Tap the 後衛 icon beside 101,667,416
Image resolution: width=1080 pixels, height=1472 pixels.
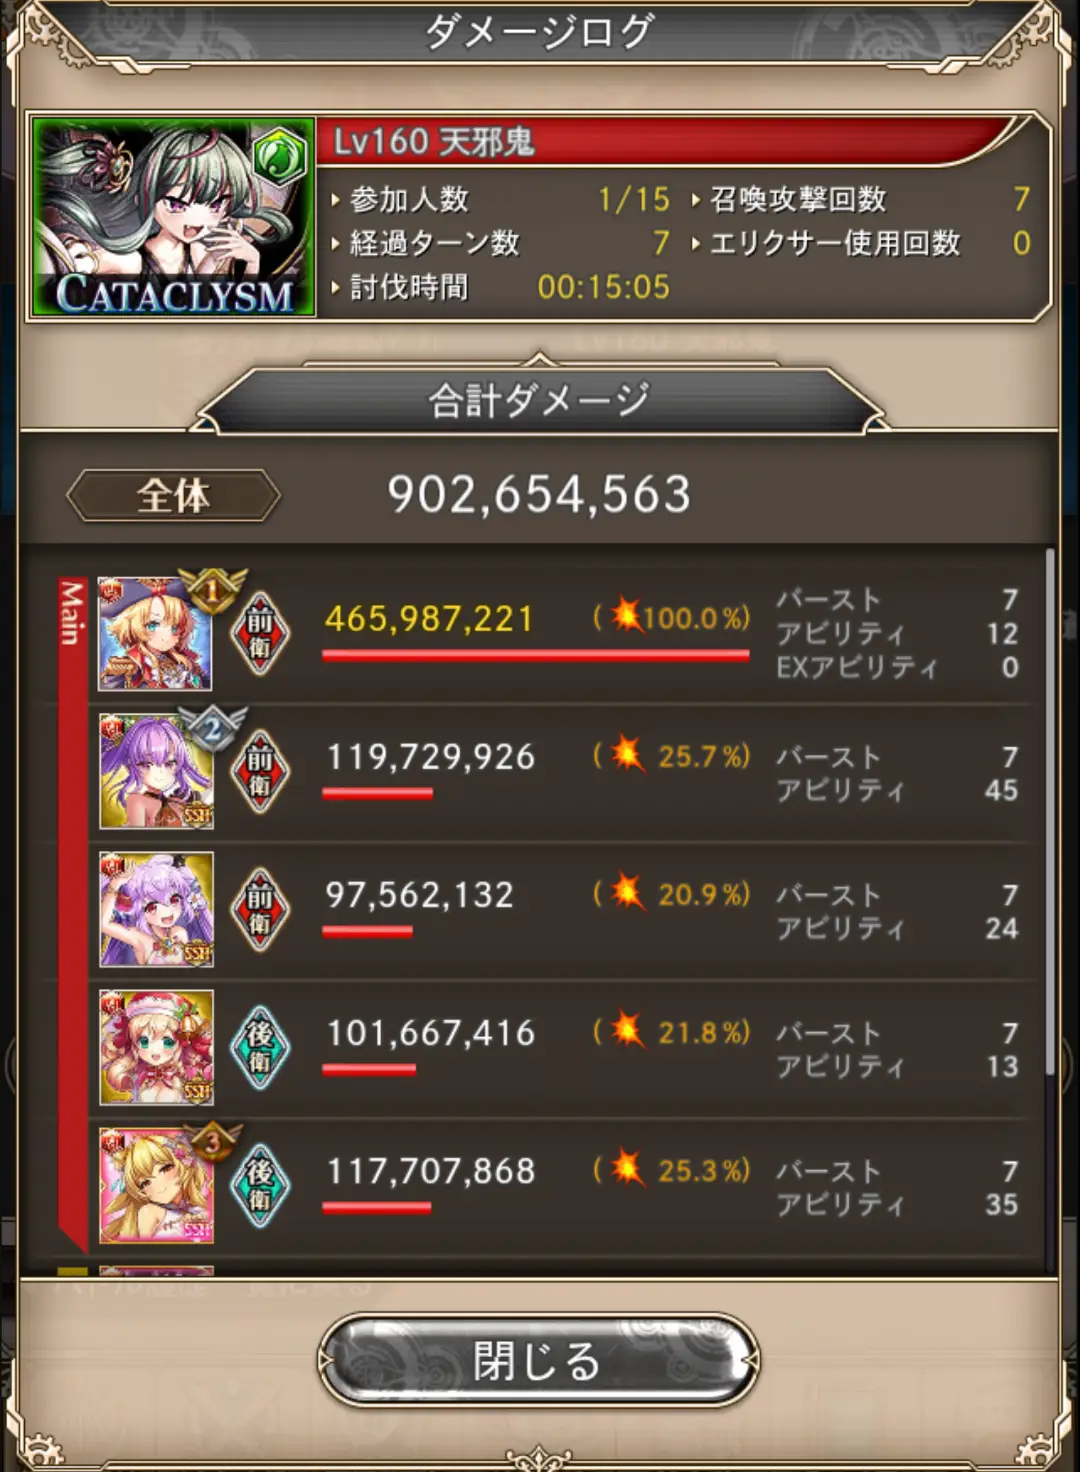pos(260,1048)
